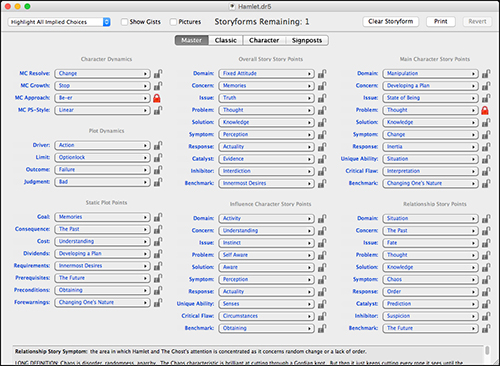Viewport: 500px width, 366px height.
Task: Open the Main Character Domain Manipulation dropdown
Action: click(x=430, y=73)
